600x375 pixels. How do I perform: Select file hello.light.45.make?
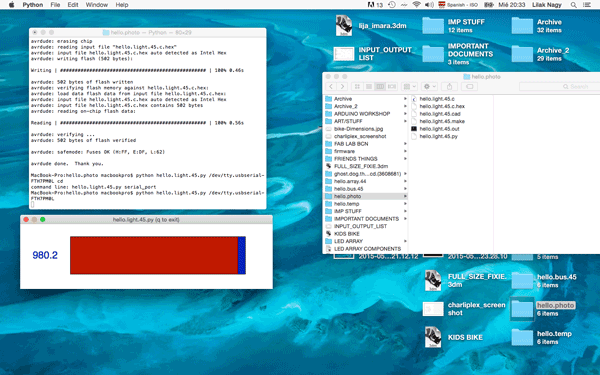coord(442,121)
